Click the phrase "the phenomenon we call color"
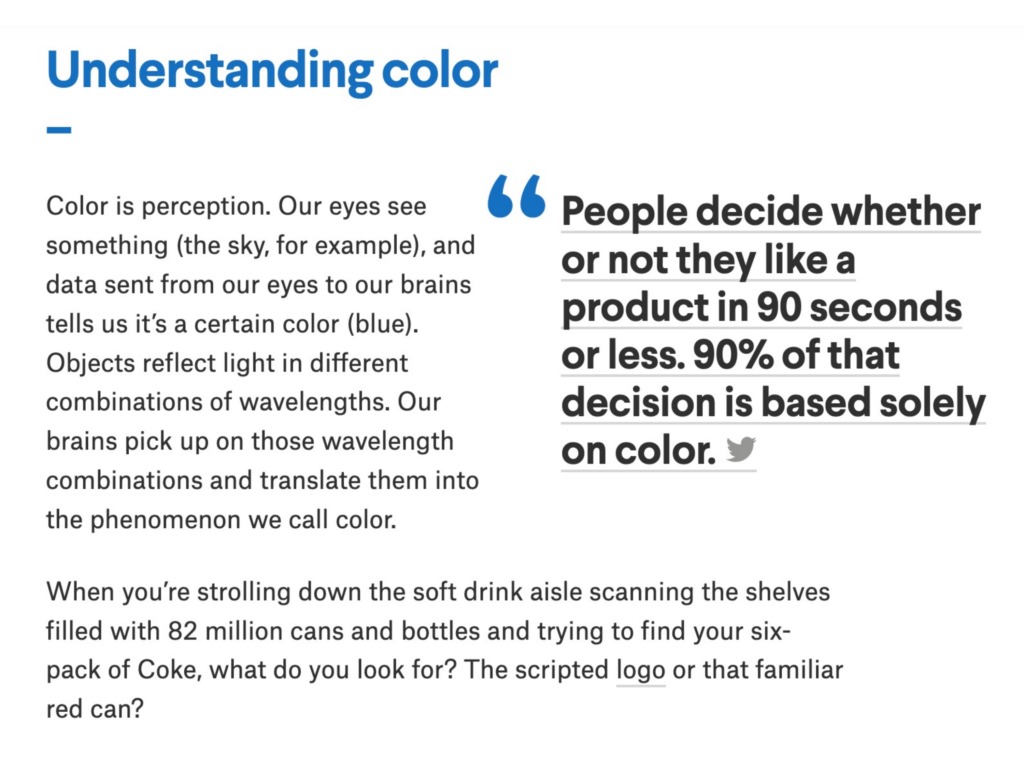 (221, 520)
